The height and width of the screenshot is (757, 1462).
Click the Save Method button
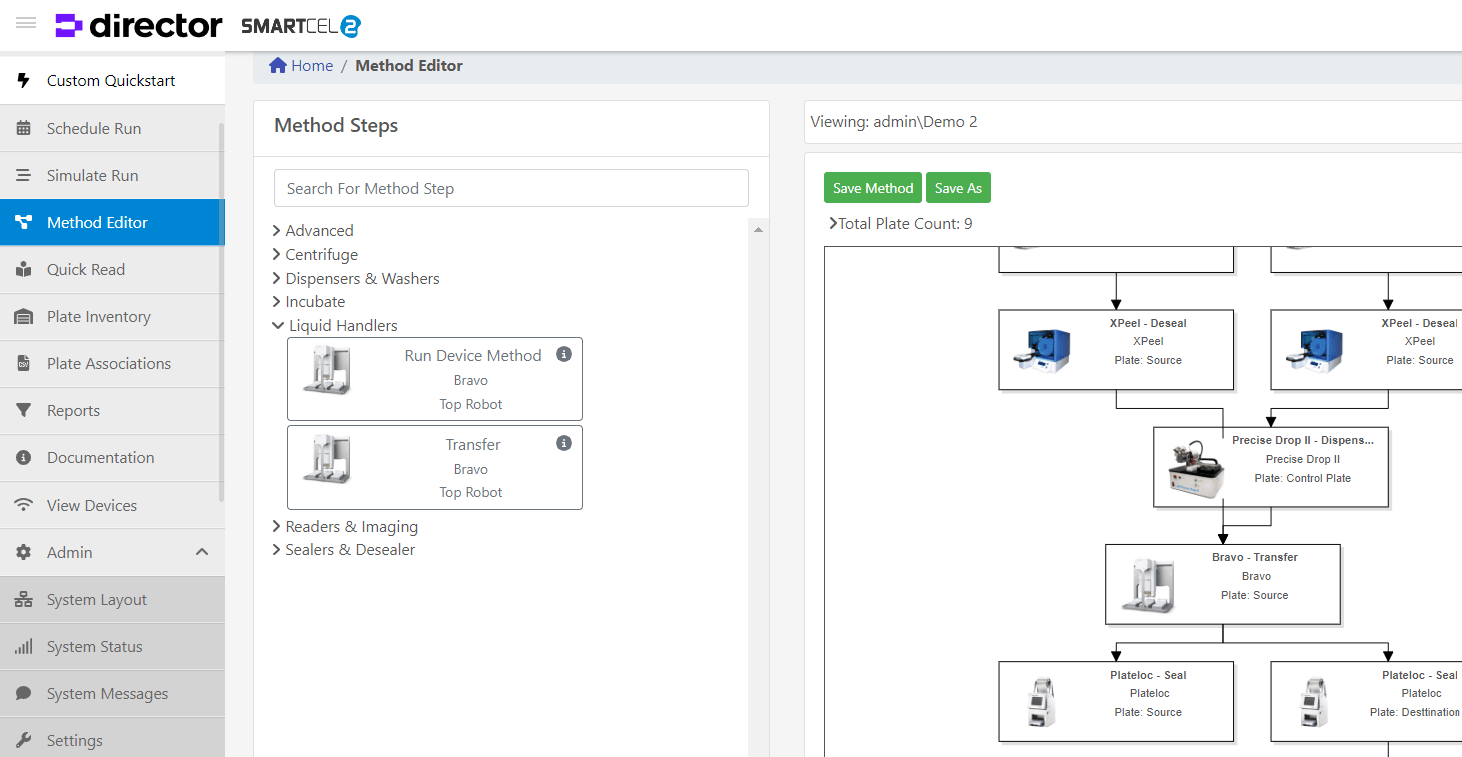(x=873, y=188)
